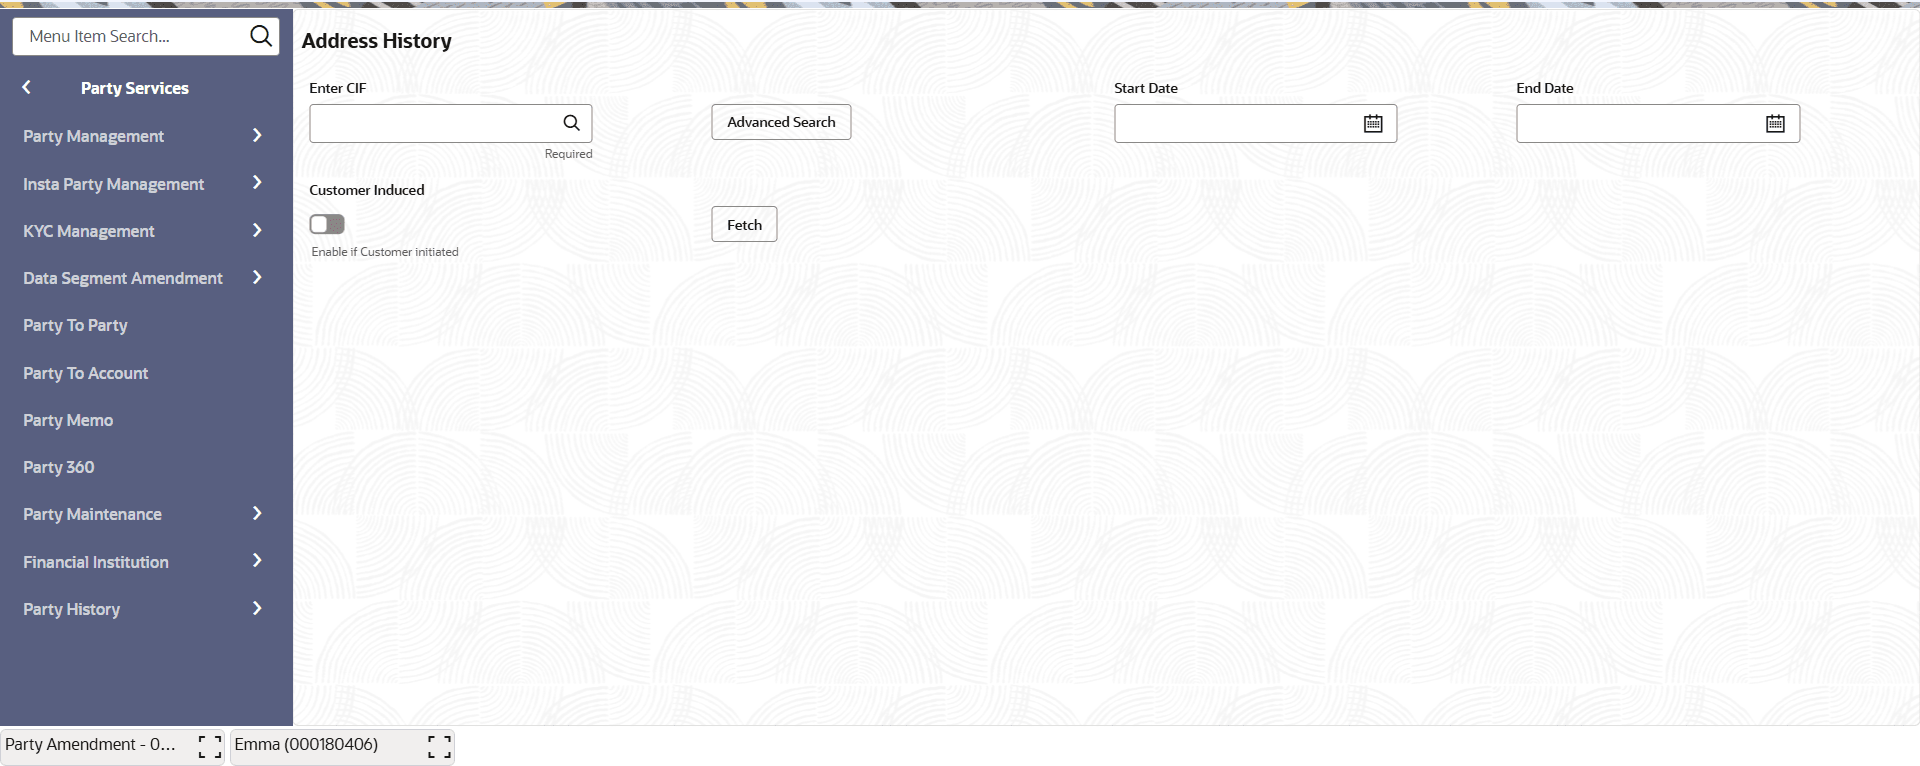
Task: Select Financial Institution menu item
Action: (x=96, y=562)
